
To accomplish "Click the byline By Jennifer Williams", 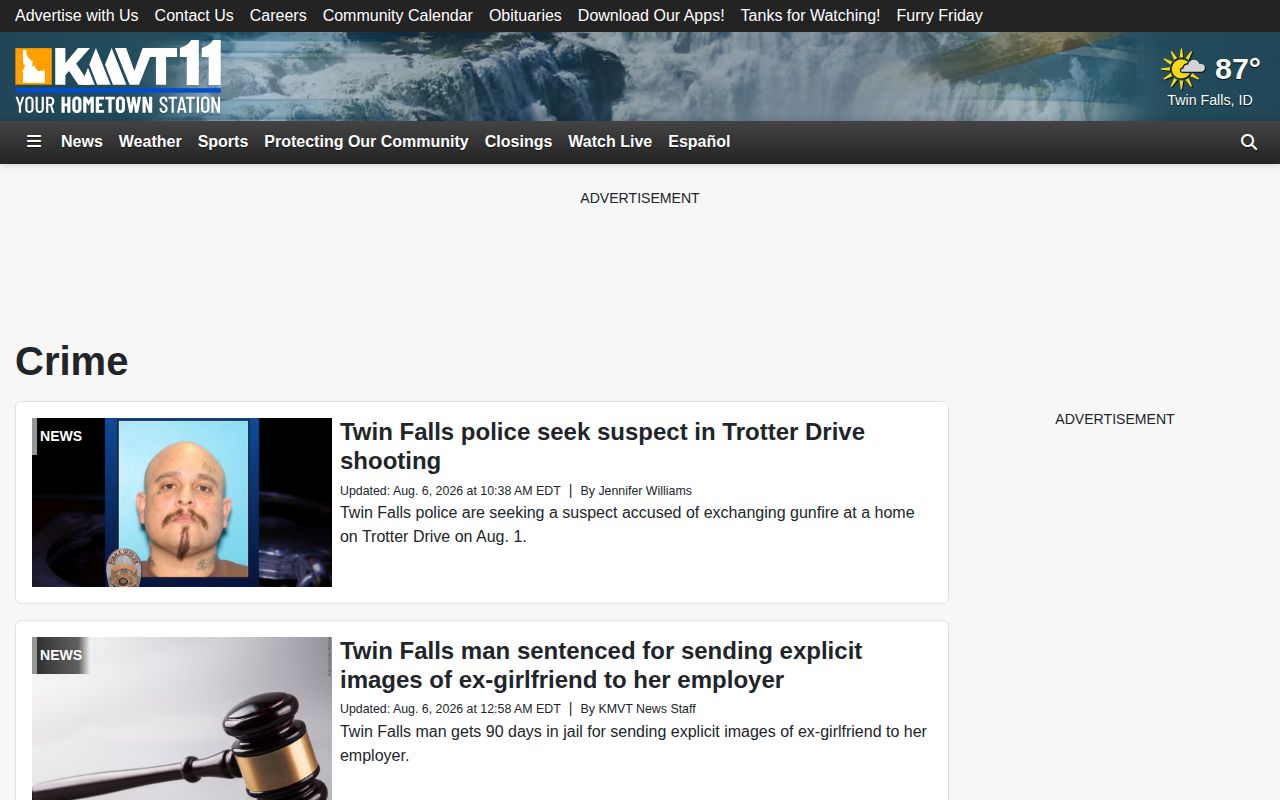I will pyautogui.click(x=636, y=491).
